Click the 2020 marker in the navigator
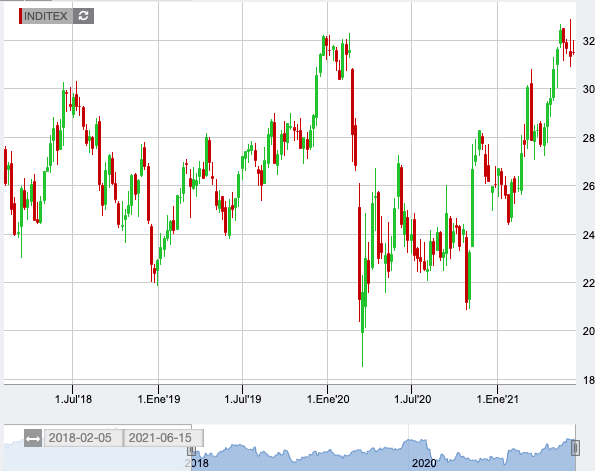595x472 pixels. (x=424, y=463)
